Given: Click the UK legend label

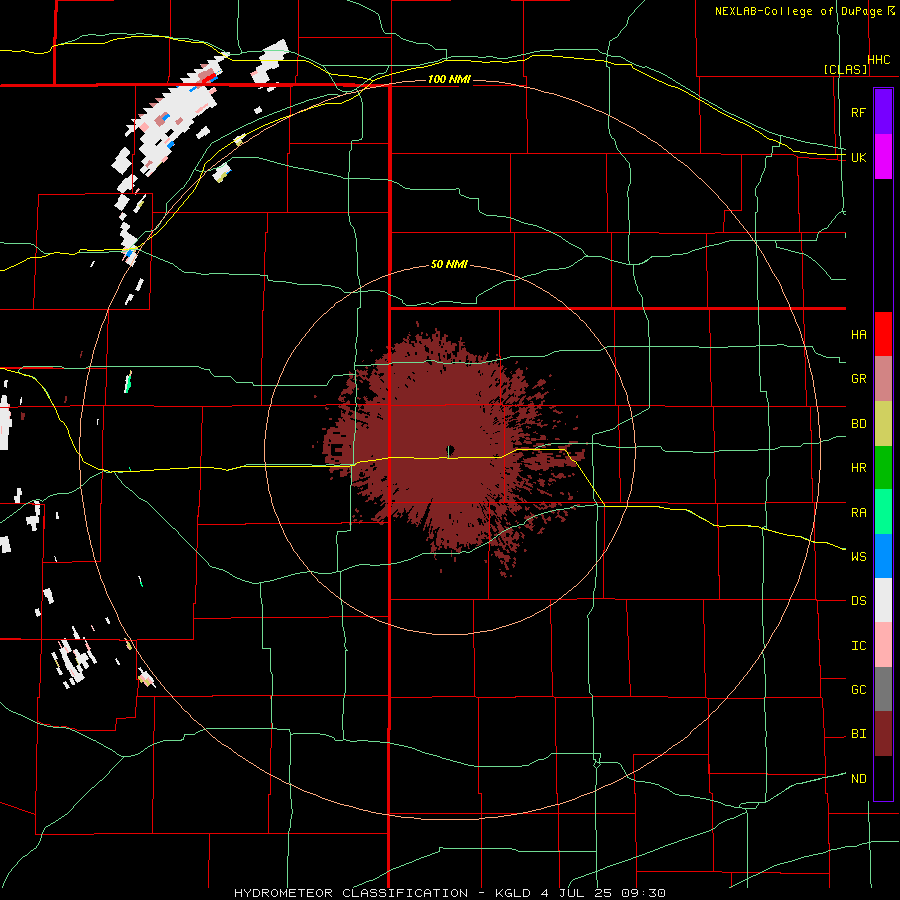Looking at the screenshot, I should pyautogui.click(x=858, y=157).
